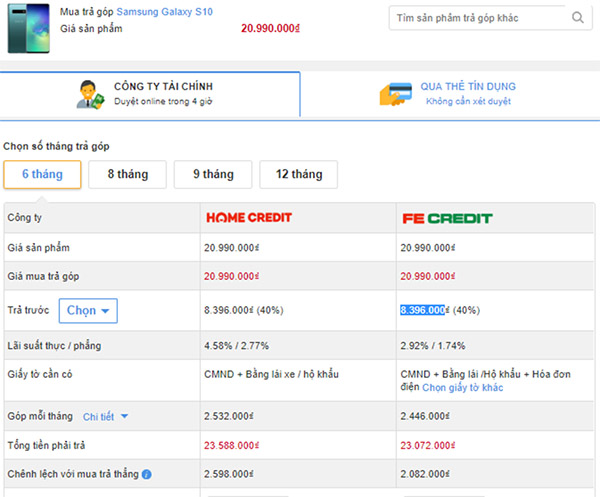This screenshot has height=497, width=600.
Task: Click the info icon beside Chênh lệch
Action: click(147, 474)
